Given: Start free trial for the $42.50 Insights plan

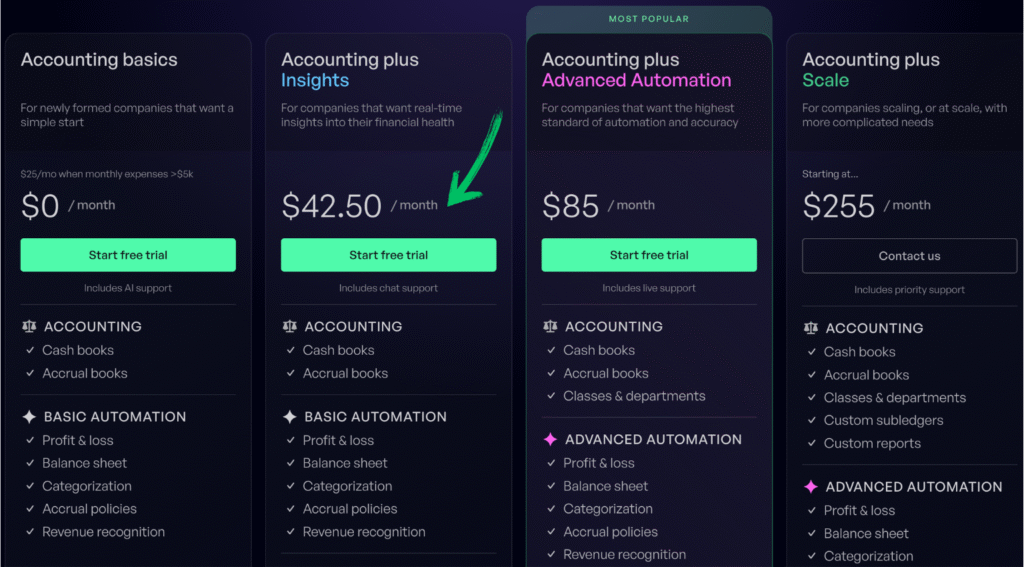Looking at the screenshot, I should point(388,255).
